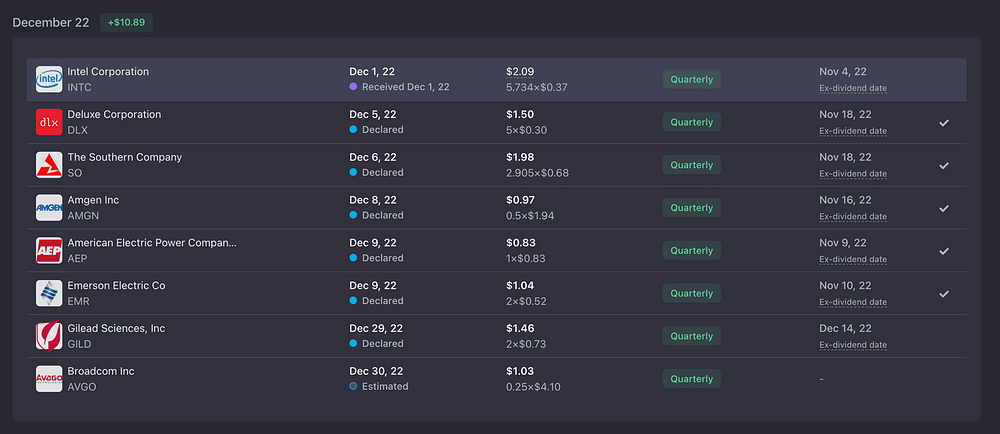Open American Electric Power Compan... name
1000x434 pixels.
152,243
